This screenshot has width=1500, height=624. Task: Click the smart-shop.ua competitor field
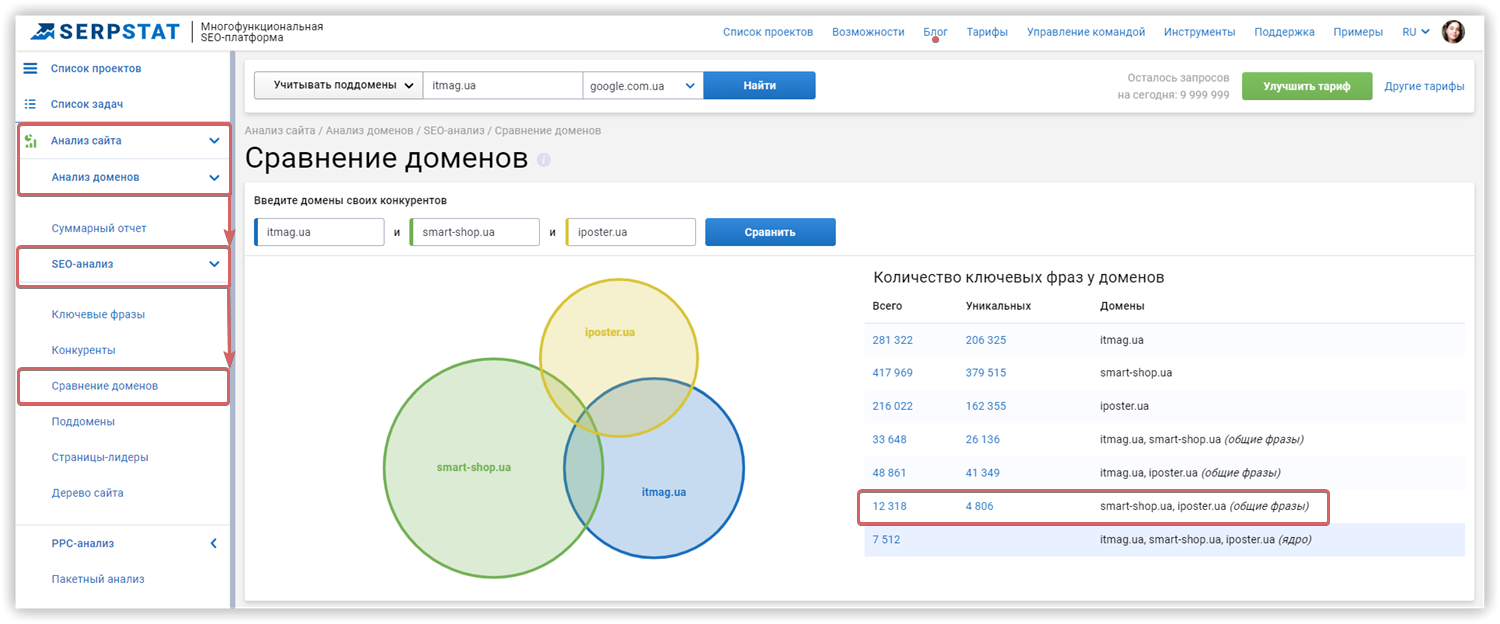pos(475,232)
